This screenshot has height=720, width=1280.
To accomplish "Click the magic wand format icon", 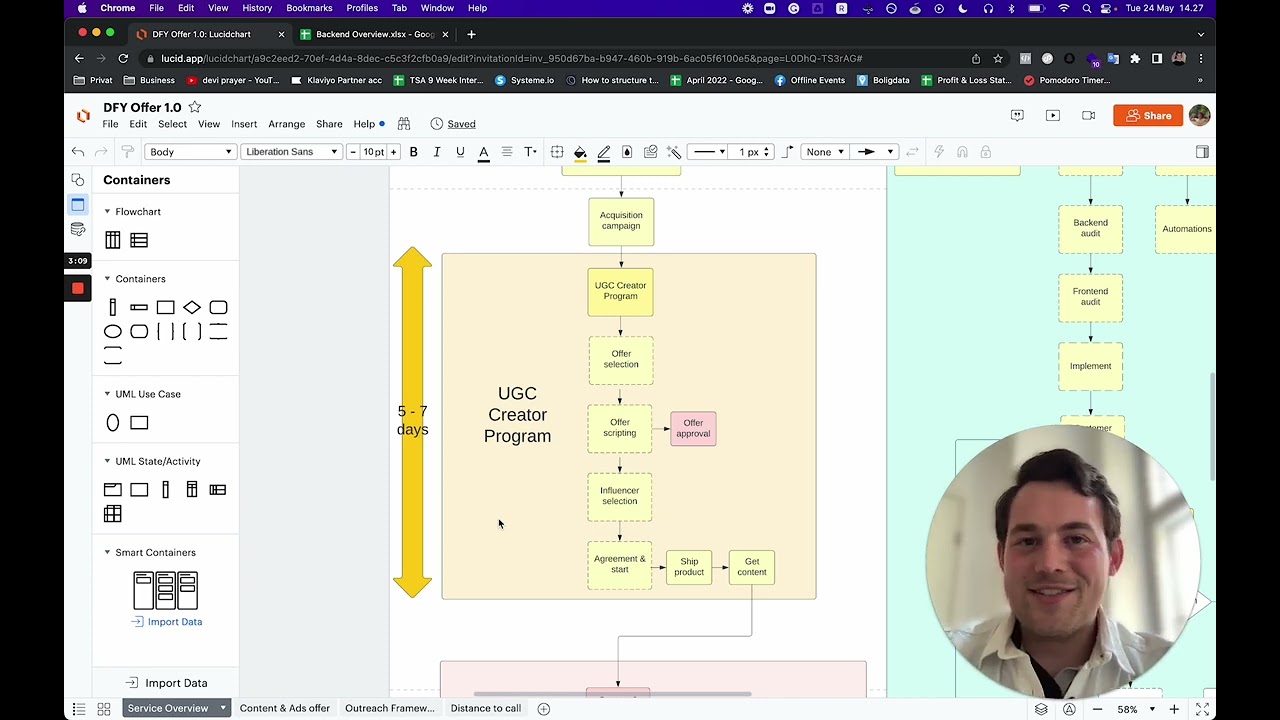I will tap(674, 152).
